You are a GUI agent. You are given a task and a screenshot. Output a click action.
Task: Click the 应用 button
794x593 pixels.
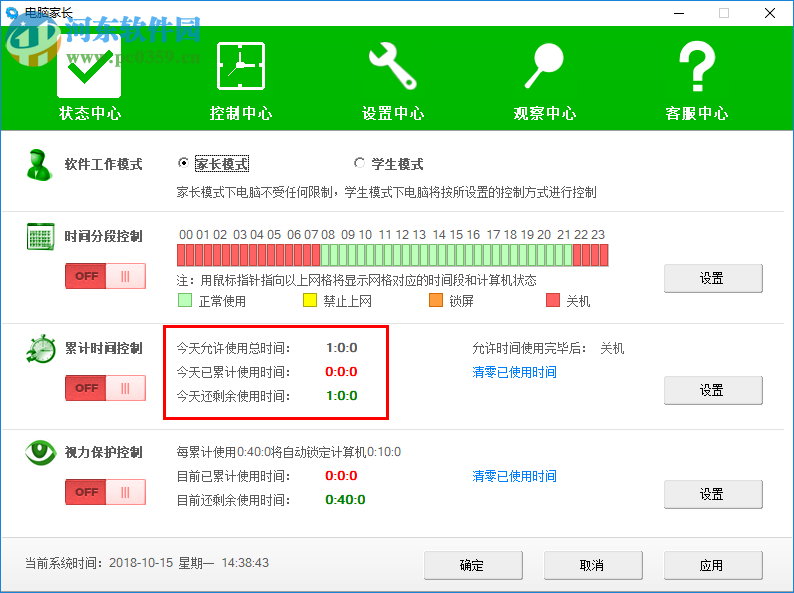(x=713, y=565)
